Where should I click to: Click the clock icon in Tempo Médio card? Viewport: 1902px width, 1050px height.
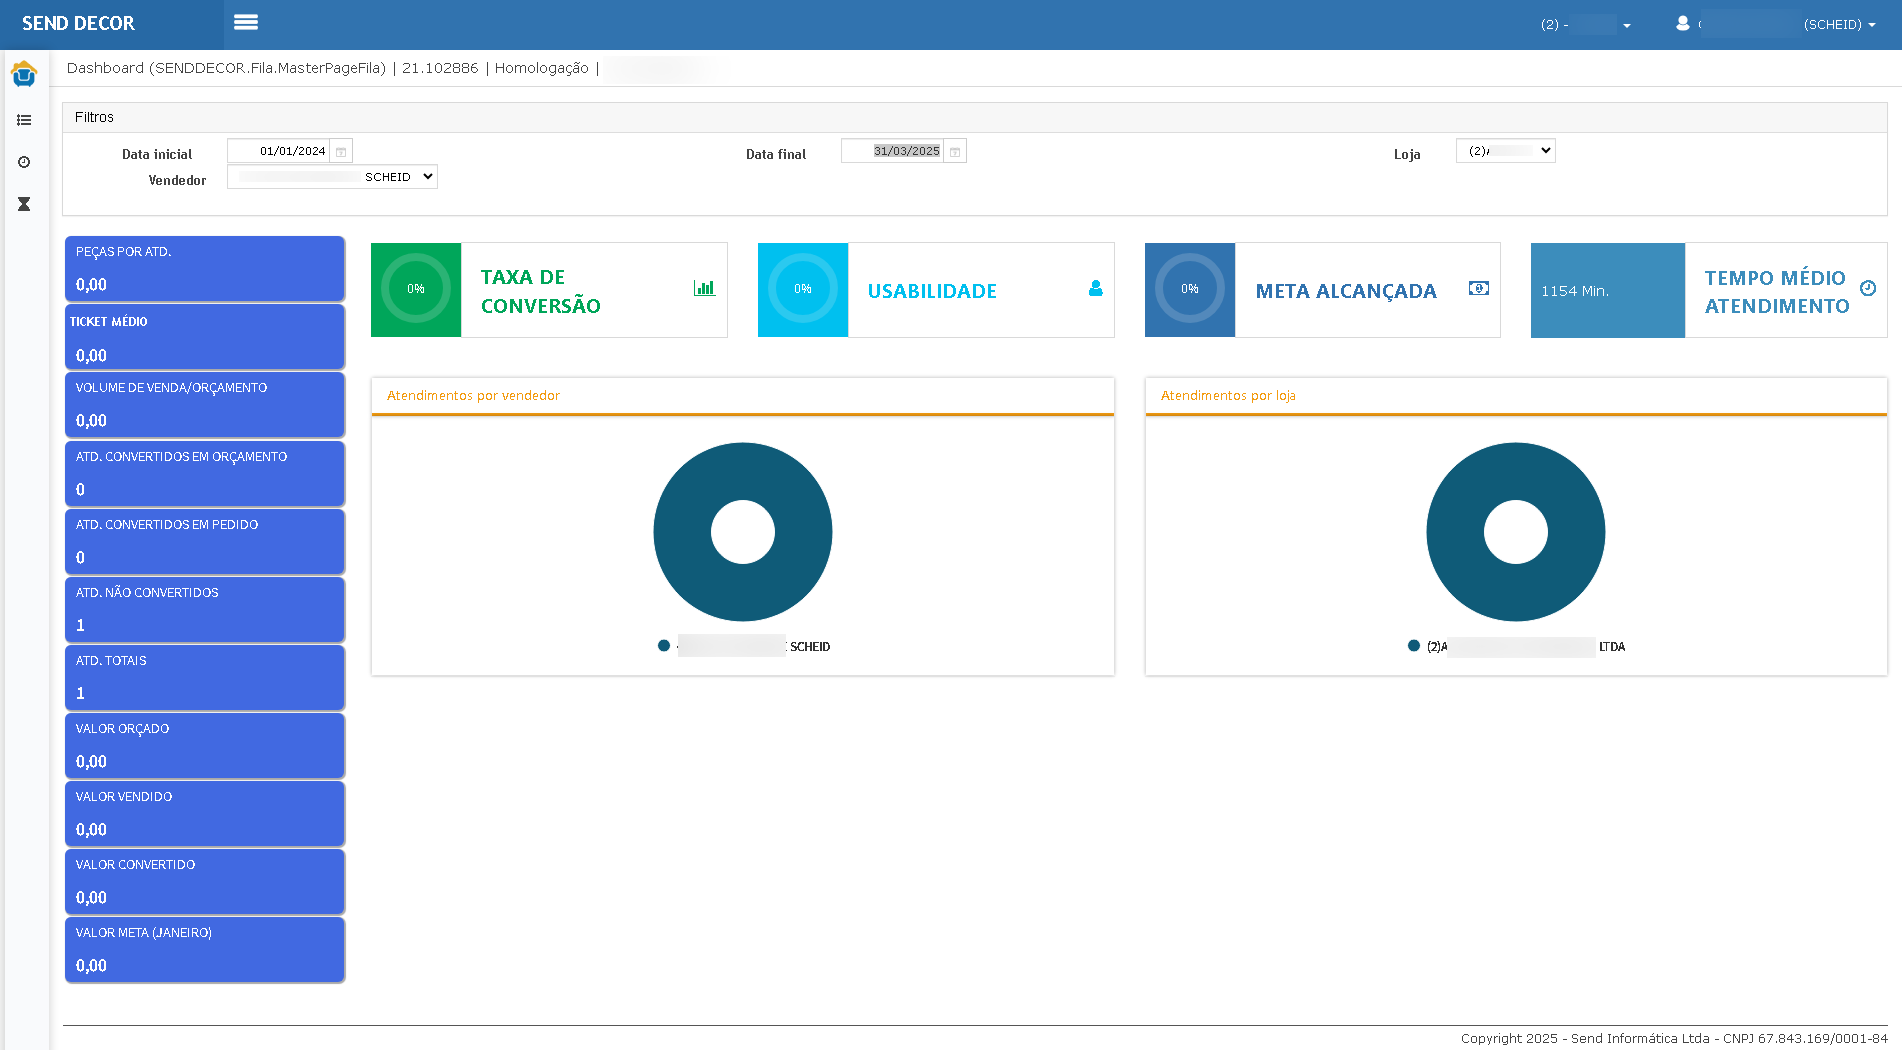tap(1868, 288)
